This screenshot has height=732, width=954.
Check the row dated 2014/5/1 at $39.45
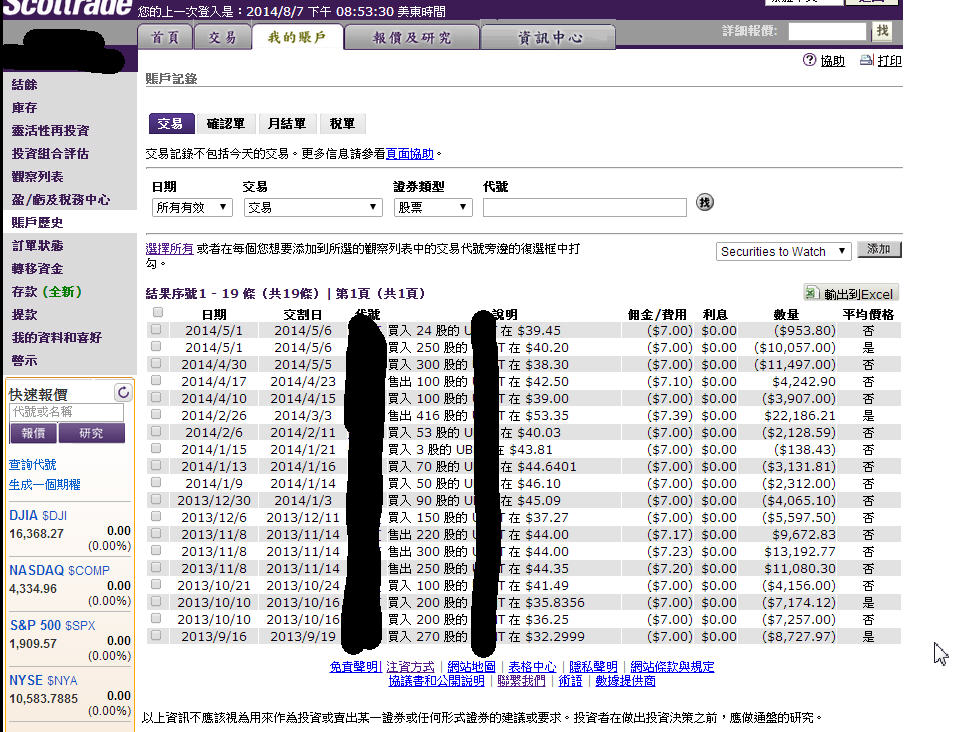(x=156, y=329)
